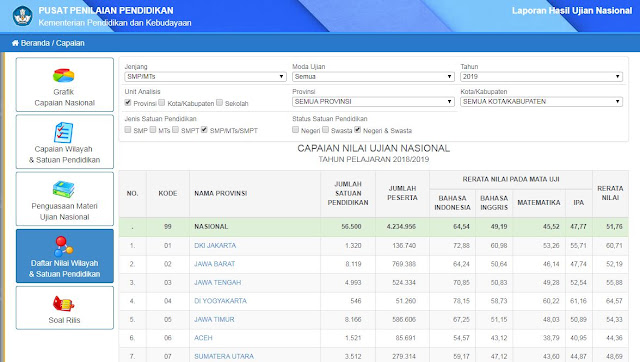Check the Kota/Kabupaten unit analisis checkbox

[x=162, y=102]
